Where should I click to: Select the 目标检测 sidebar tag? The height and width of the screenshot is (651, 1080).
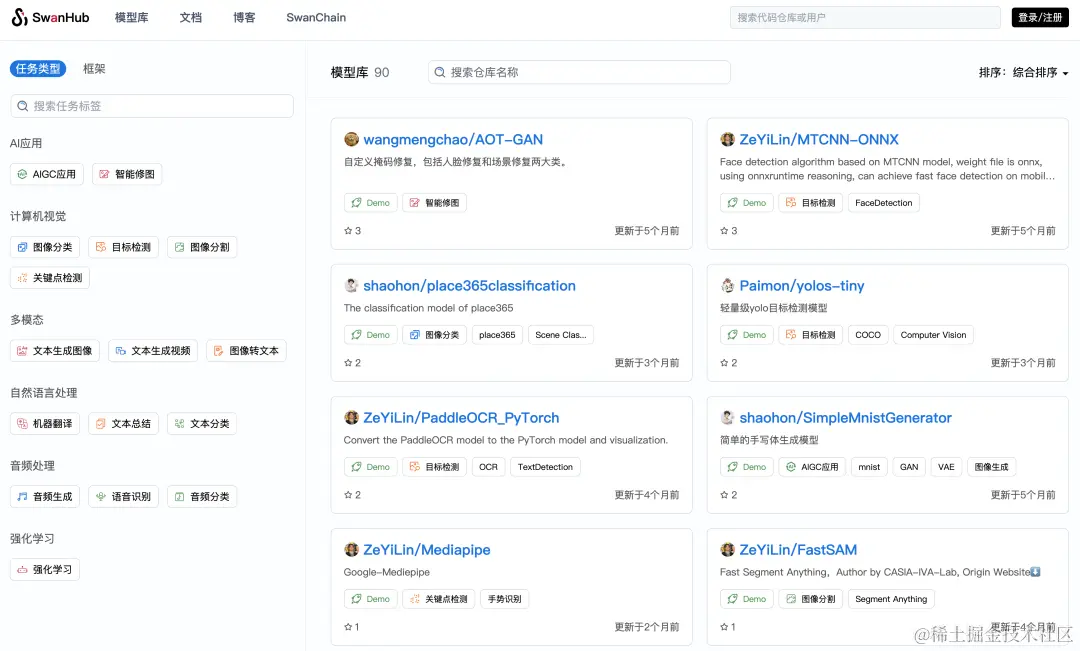(123, 247)
